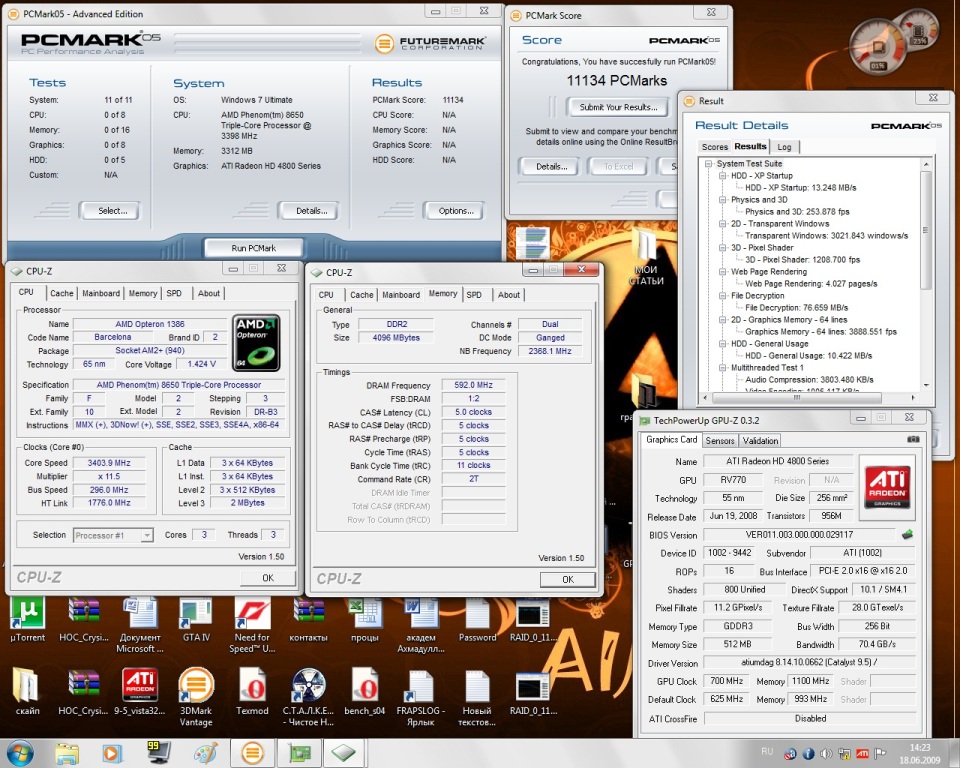Open About tab in CPU-Z memory window
This screenshot has height=768, width=960.
pyautogui.click(x=509, y=295)
